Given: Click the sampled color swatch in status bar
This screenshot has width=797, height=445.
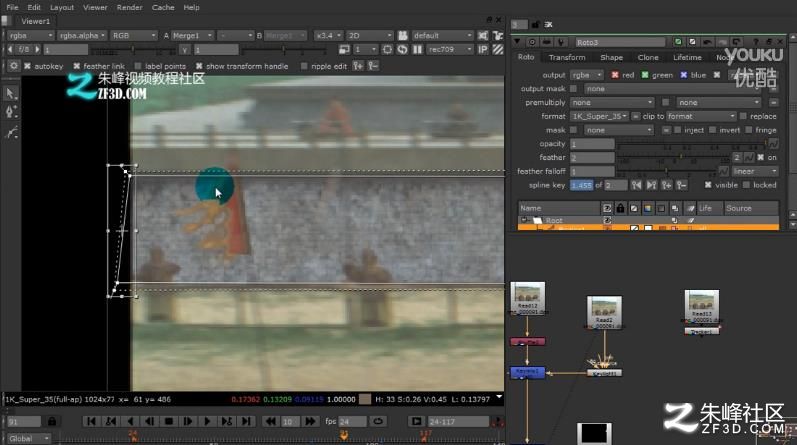Looking at the screenshot, I should tap(365, 399).
